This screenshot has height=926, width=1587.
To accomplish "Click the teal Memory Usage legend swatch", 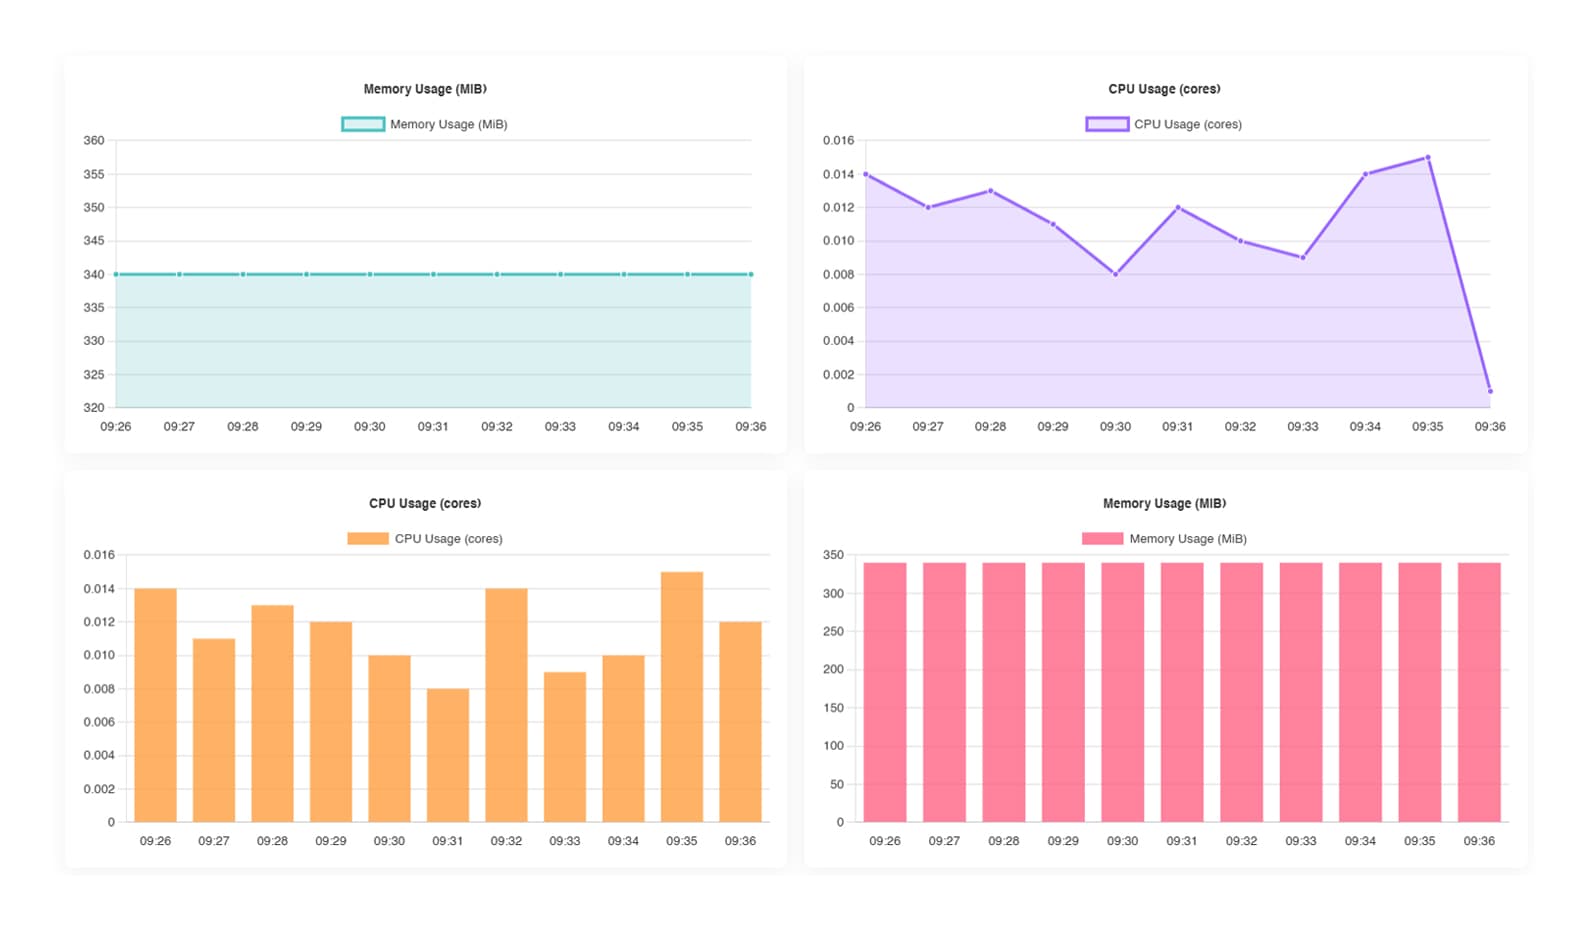I will (x=363, y=124).
